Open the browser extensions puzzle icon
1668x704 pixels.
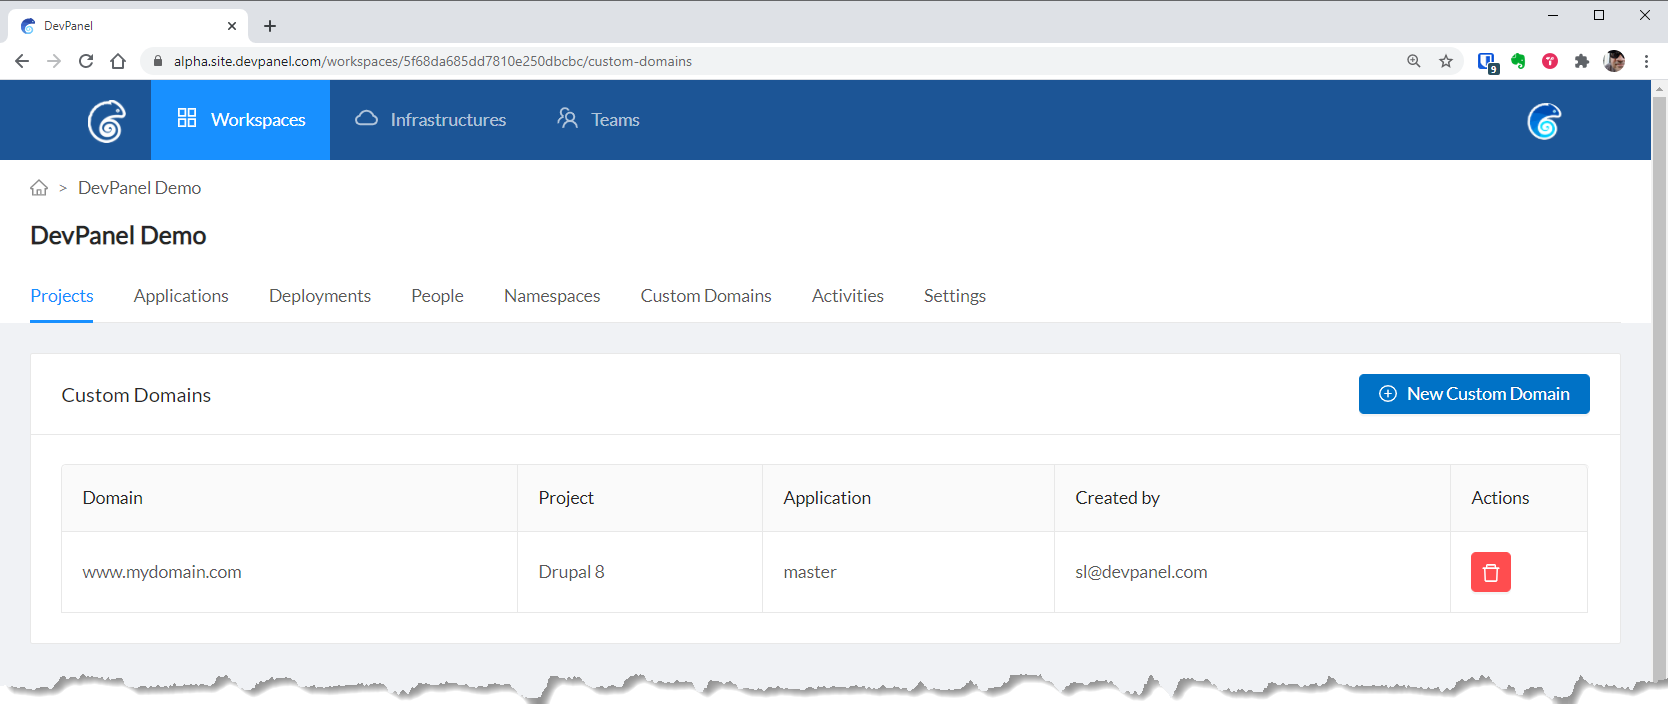(1582, 61)
